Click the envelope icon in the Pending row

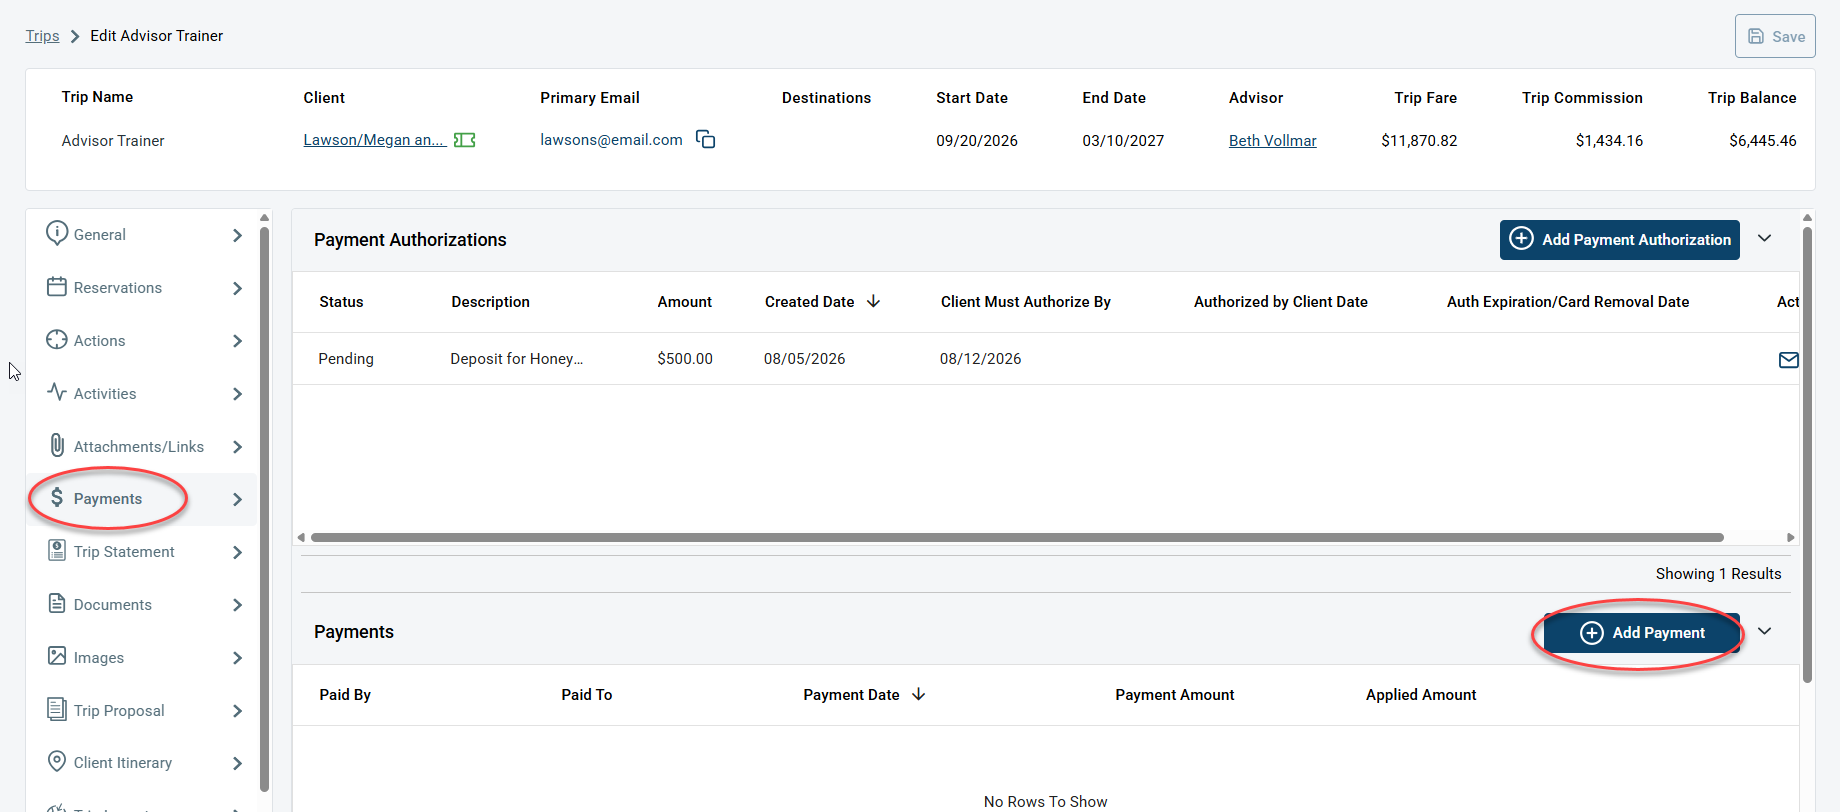1789,360
